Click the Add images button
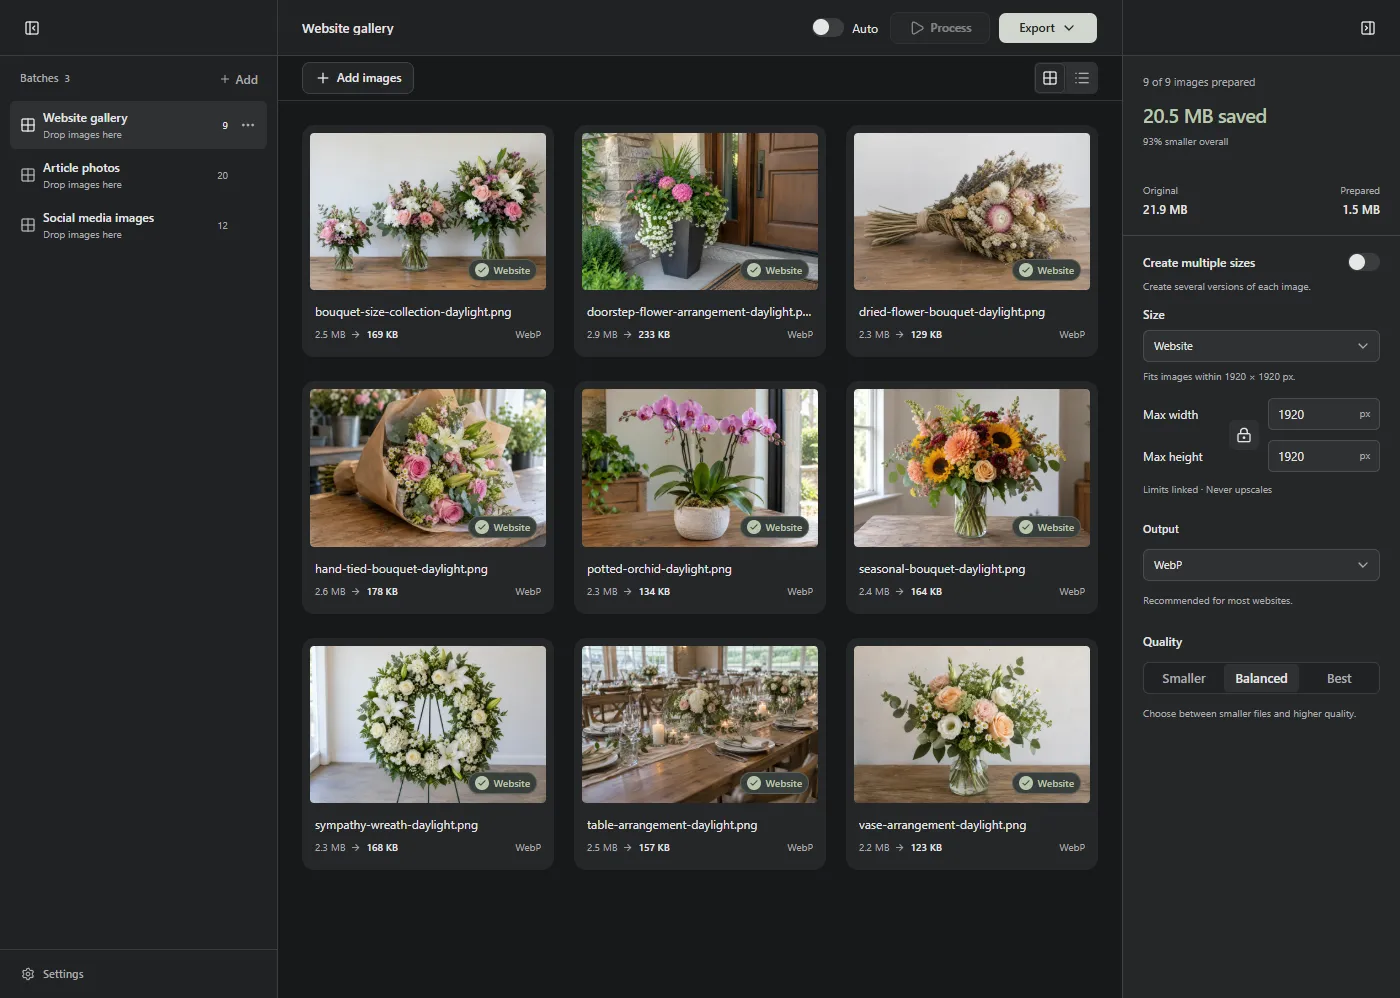1400x998 pixels. click(358, 78)
